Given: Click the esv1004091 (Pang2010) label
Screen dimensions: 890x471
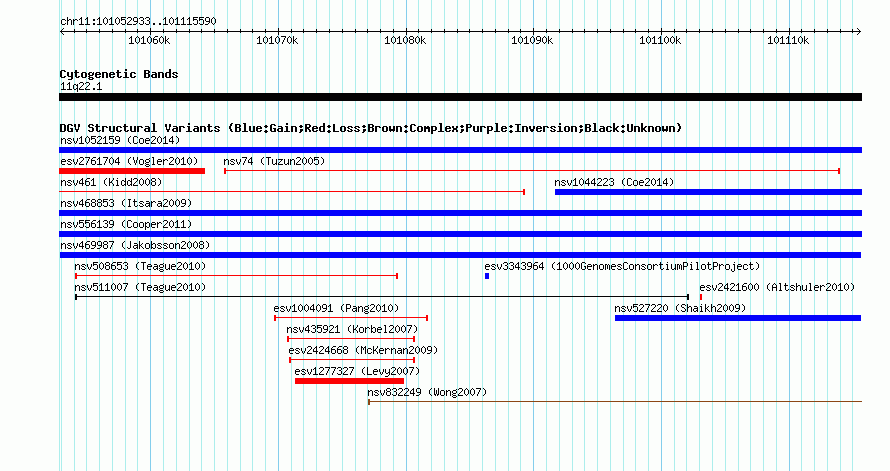Looking at the screenshot, I should point(336,308).
